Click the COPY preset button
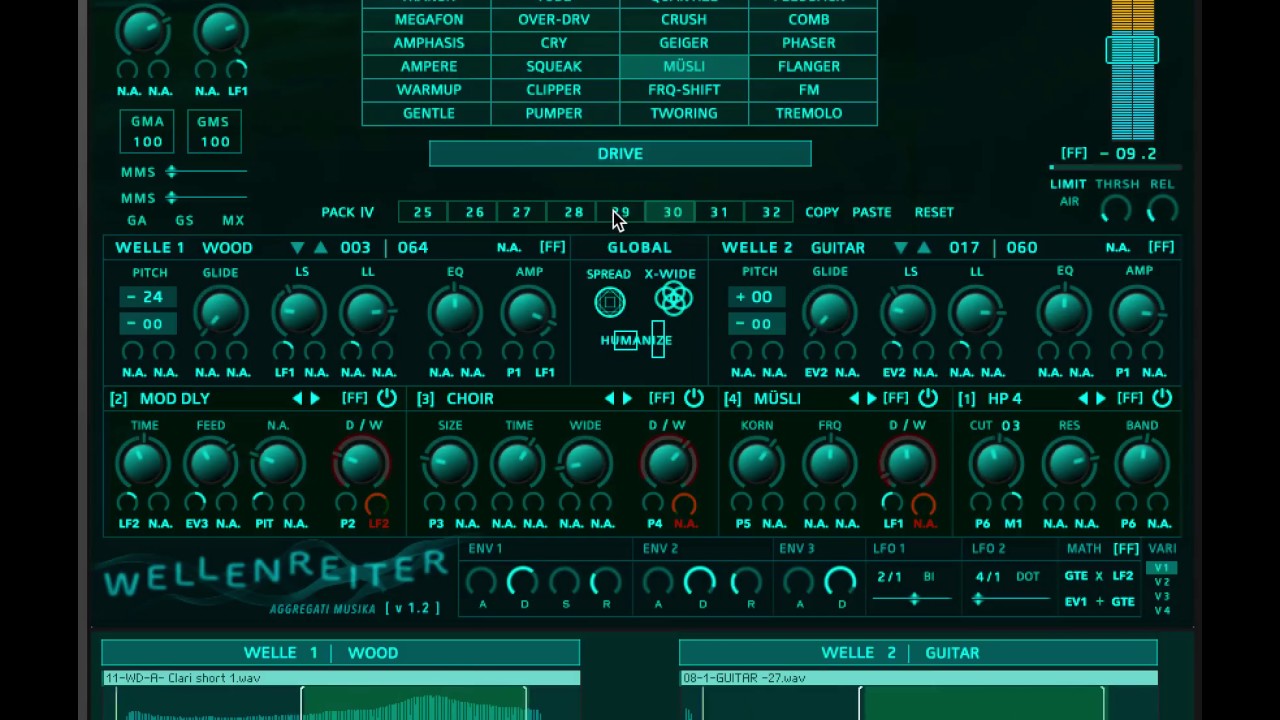Image resolution: width=1280 pixels, height=720 pixels. coord(822,212)
